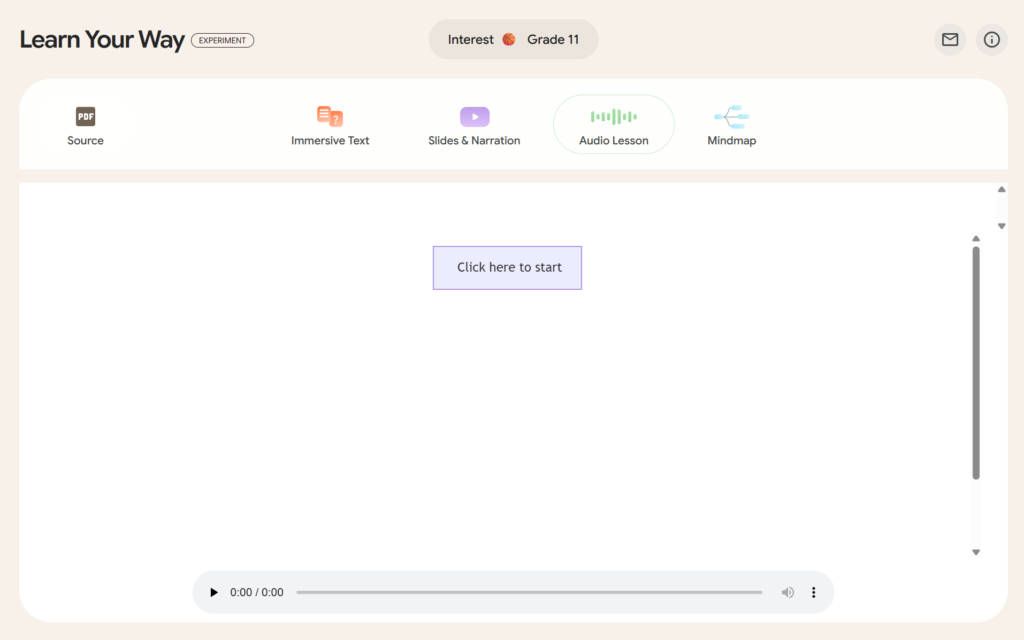Mute the audio using speaker icon
This screenshot has width=1024, height=640.
click(787, 592)
